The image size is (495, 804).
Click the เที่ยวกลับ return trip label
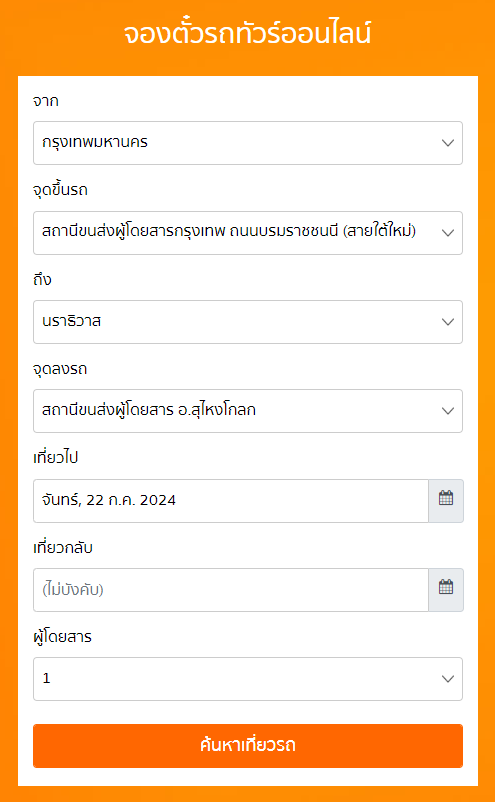(63, 548)
